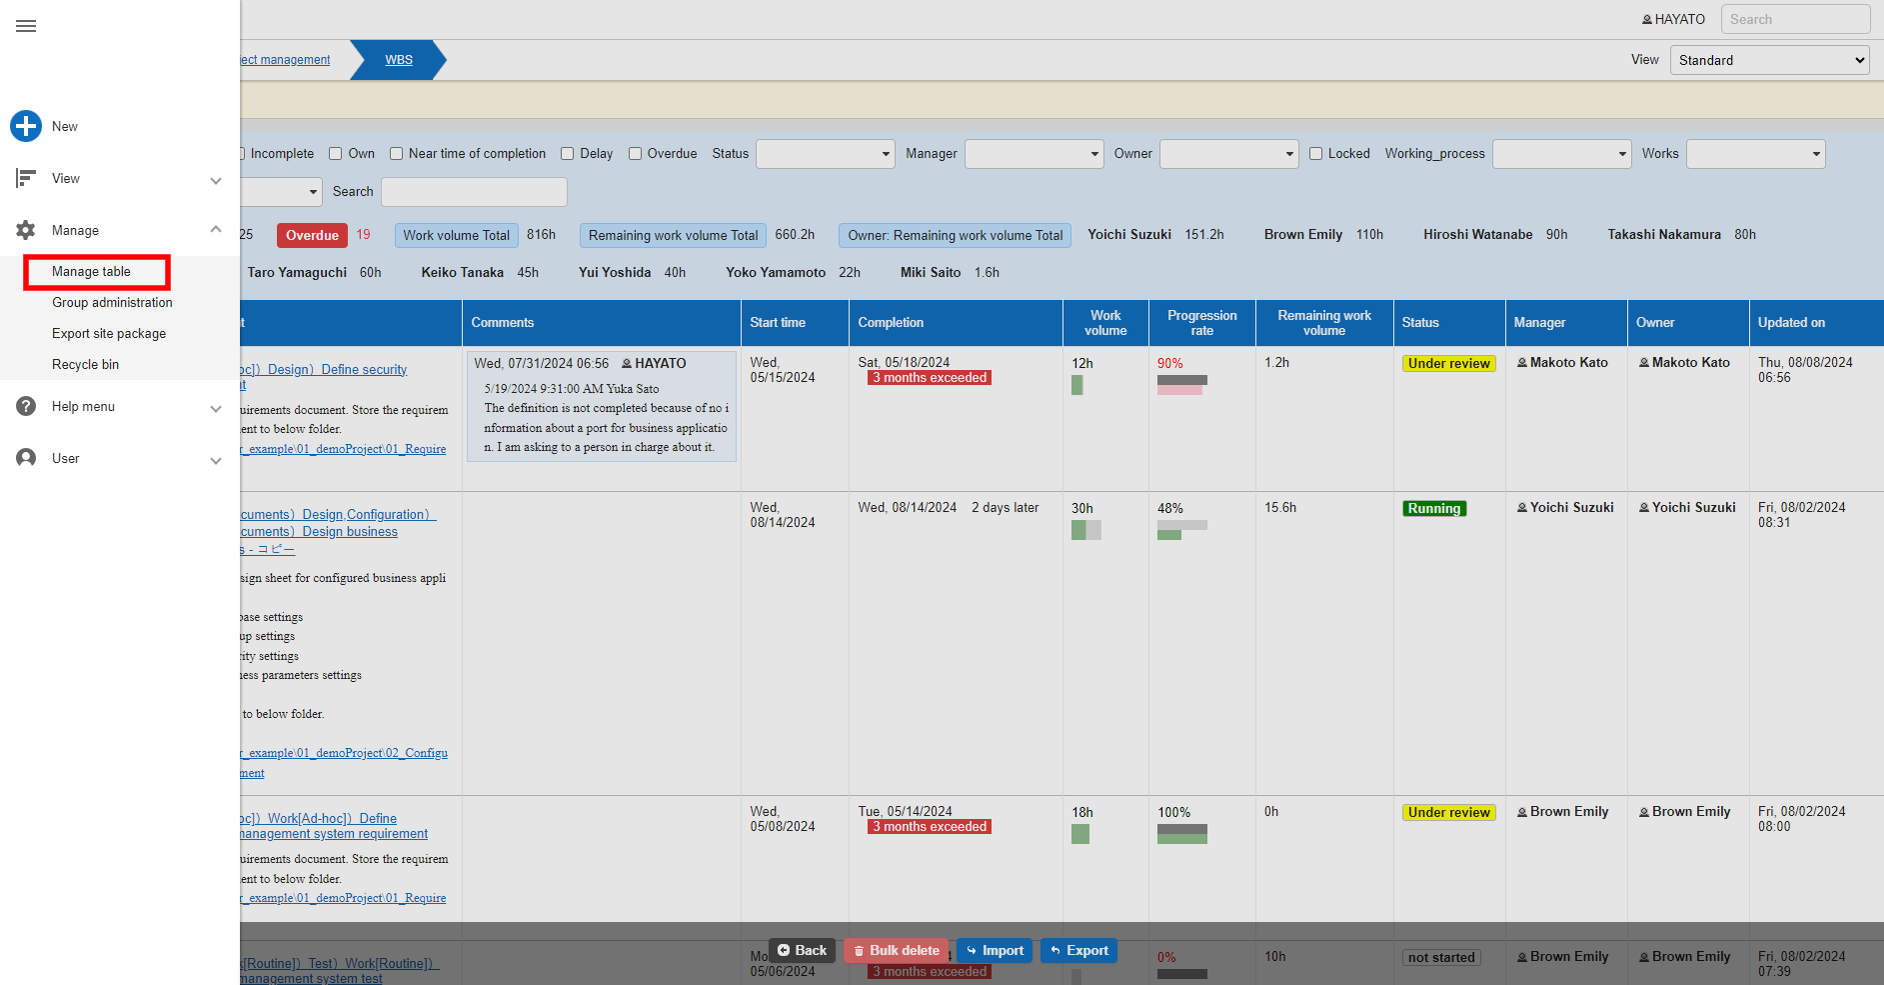Click Work volume Total summary label

pyautogui.click(x=456, y=235)
